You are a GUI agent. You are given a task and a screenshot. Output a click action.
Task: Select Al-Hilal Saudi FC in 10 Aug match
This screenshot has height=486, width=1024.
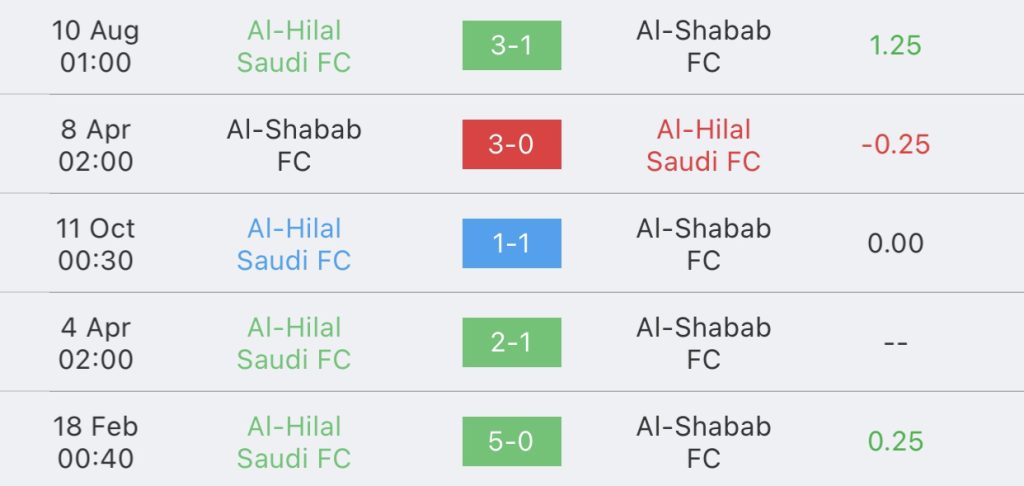(x=294, y=46)
